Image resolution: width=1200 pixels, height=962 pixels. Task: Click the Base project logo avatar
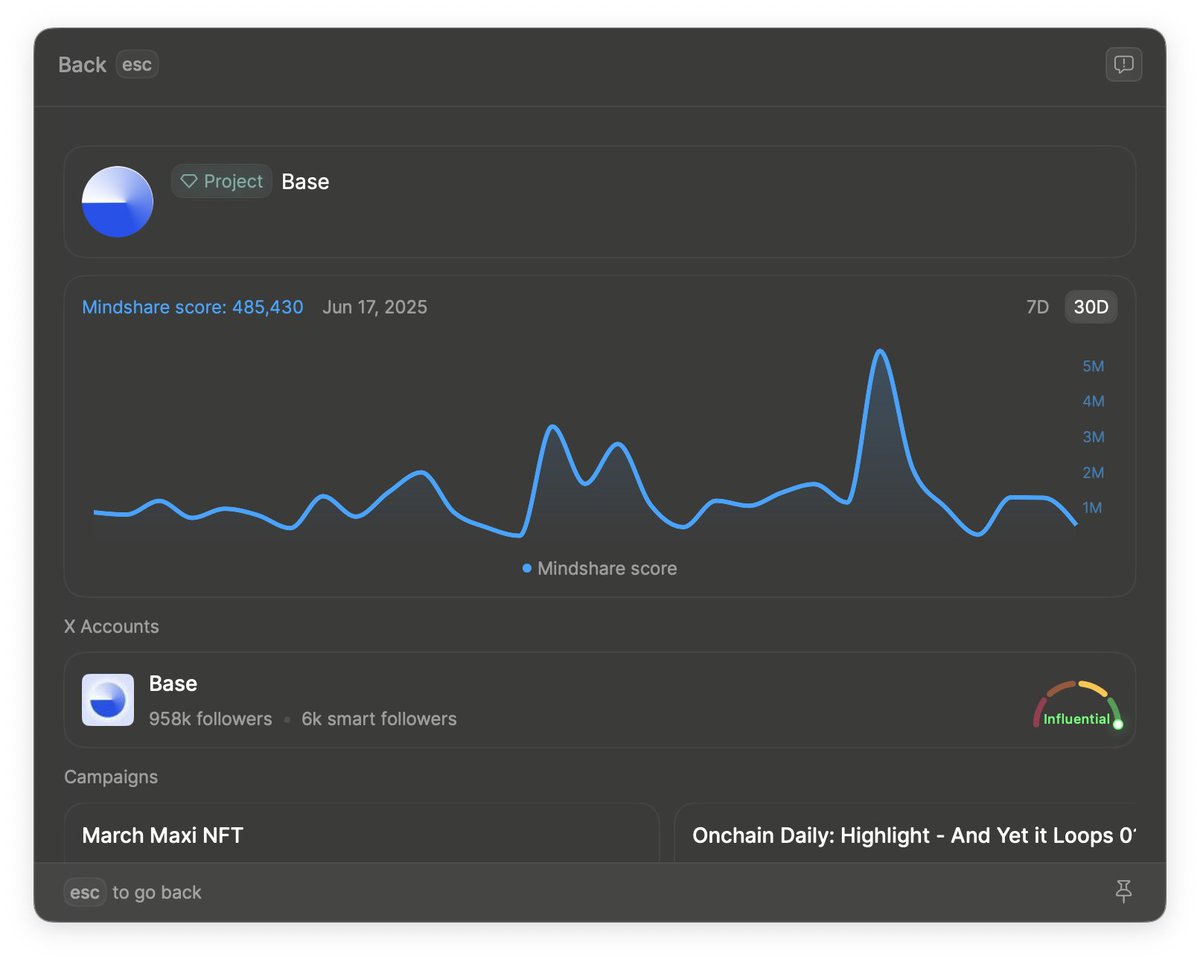117,202
